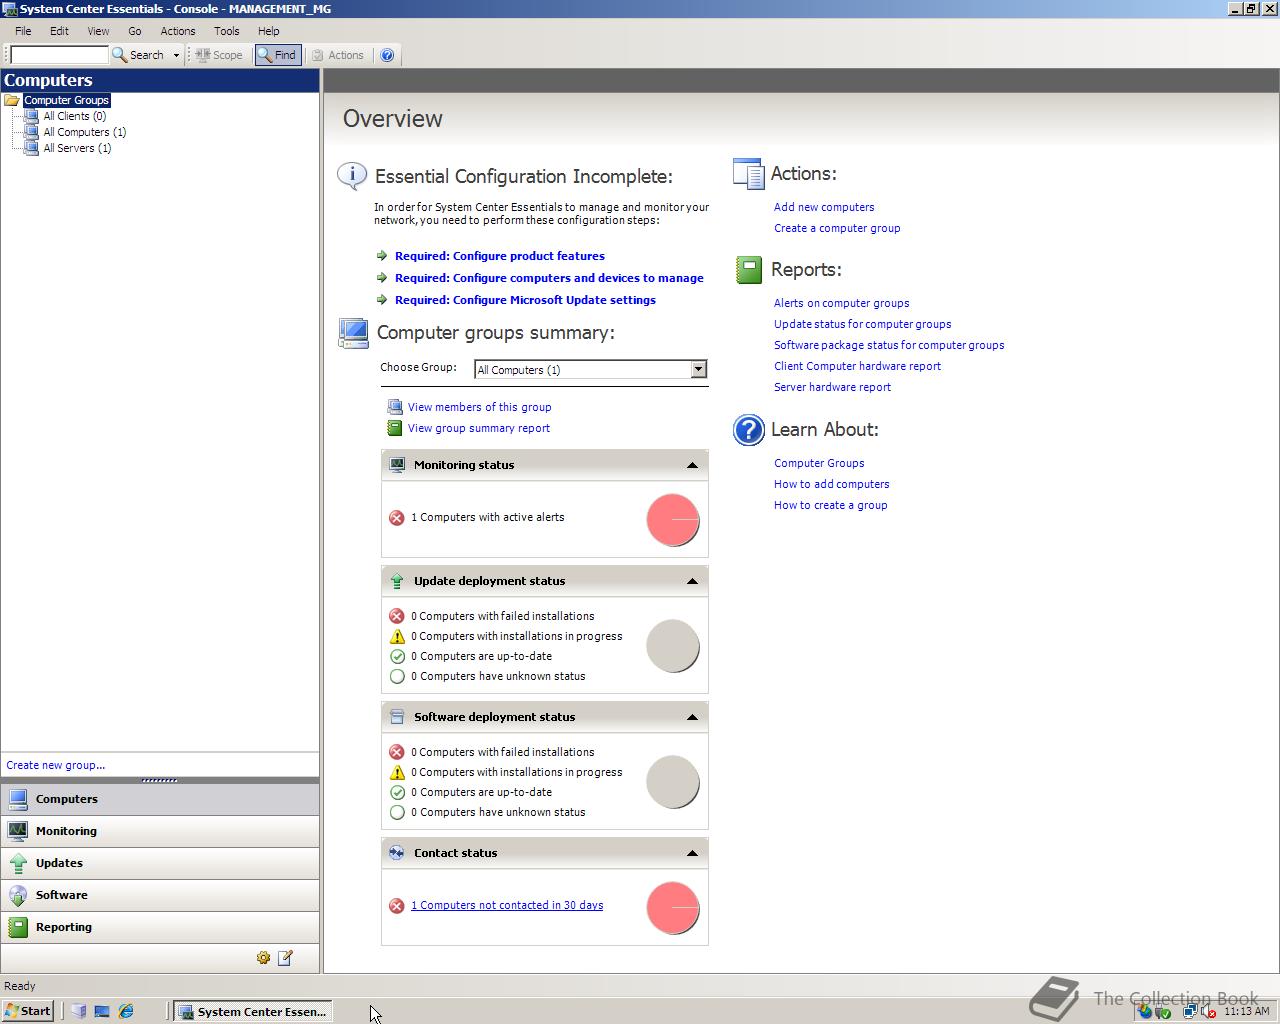Click the Learn About question mark icon
Screen dimensions: 1280x1024
coord(748,430)
